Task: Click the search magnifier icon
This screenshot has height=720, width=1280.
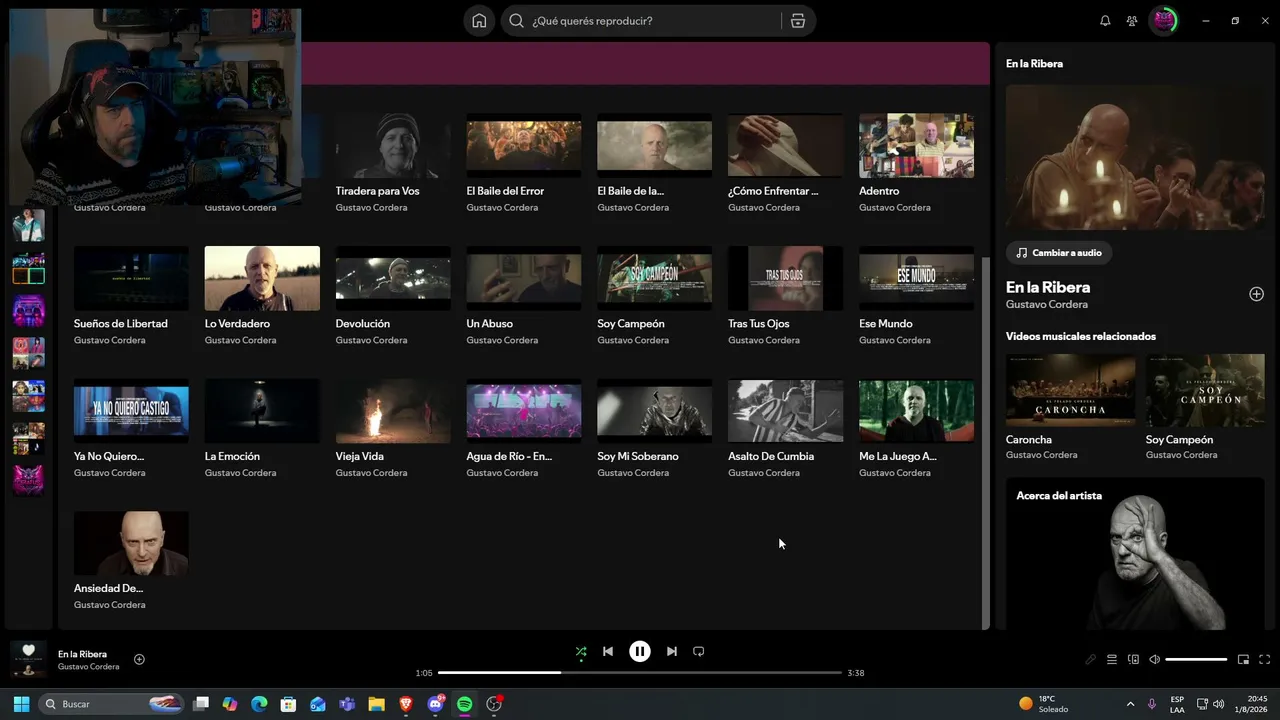Action: click(516, 21)
